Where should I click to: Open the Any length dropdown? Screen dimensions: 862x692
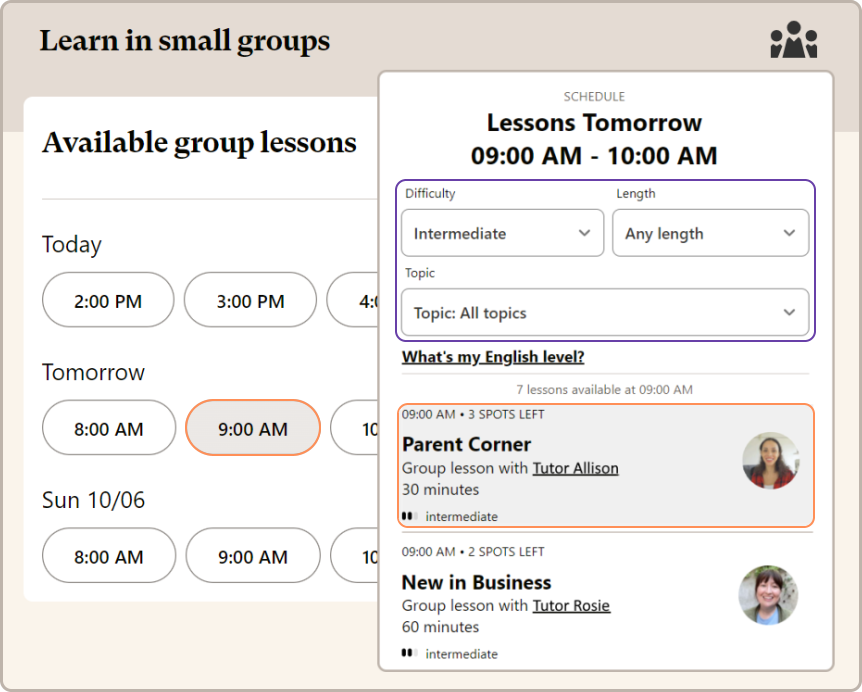point(710,233)
